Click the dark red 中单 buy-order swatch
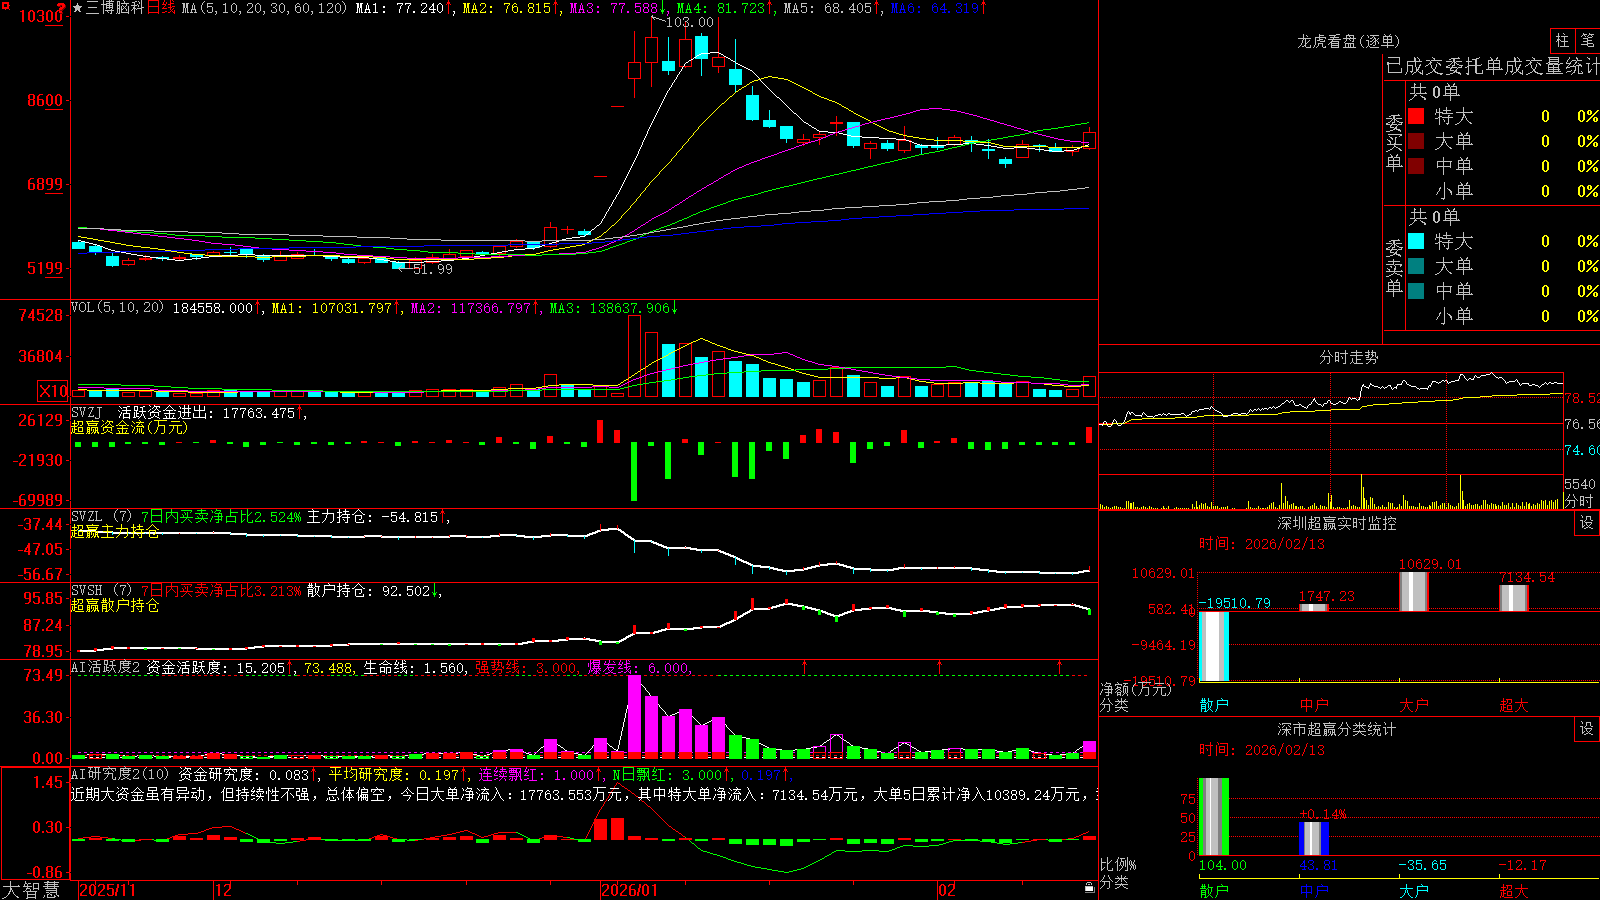 (1416, 166)
